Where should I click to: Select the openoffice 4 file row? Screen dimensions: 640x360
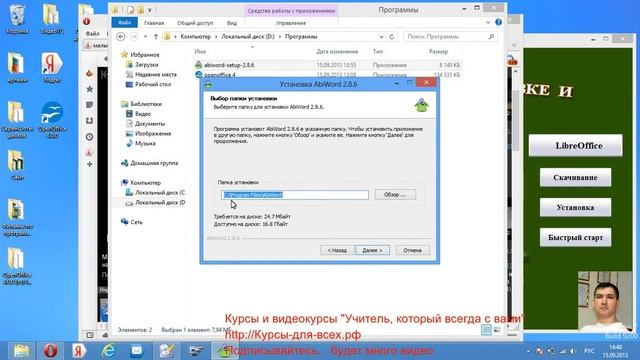tap(328, 75)
